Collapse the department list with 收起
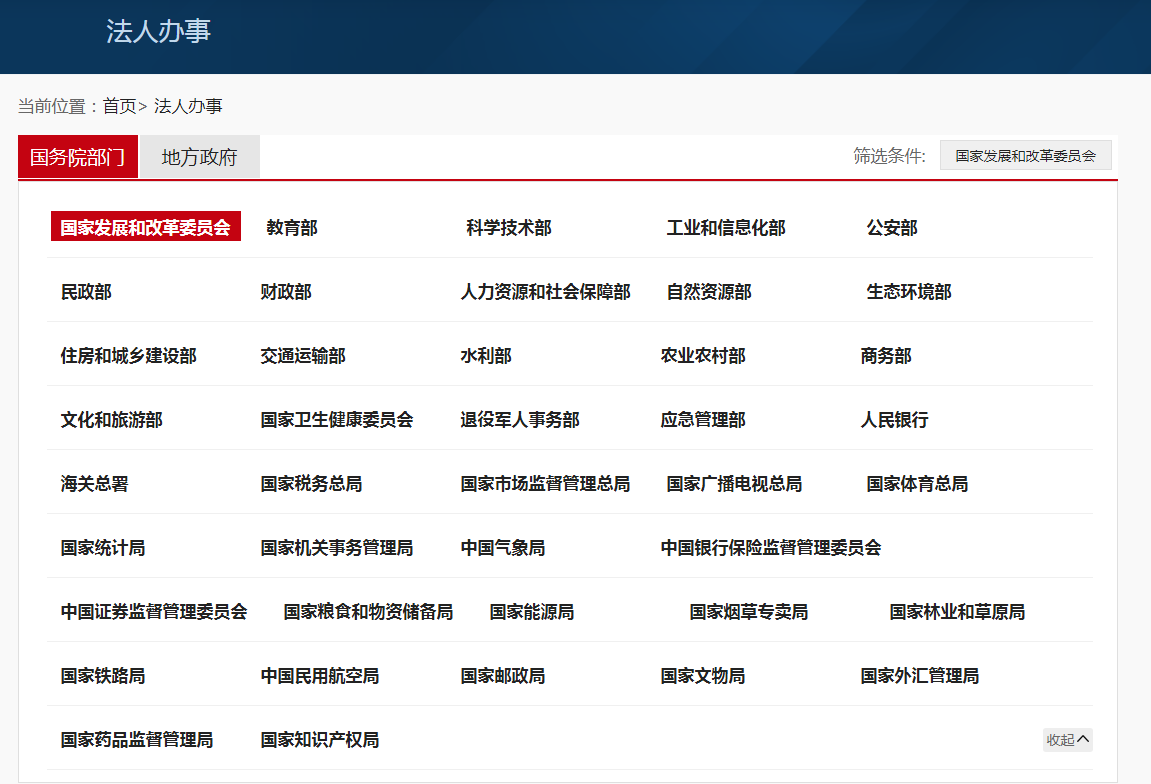 [1067, 740]
